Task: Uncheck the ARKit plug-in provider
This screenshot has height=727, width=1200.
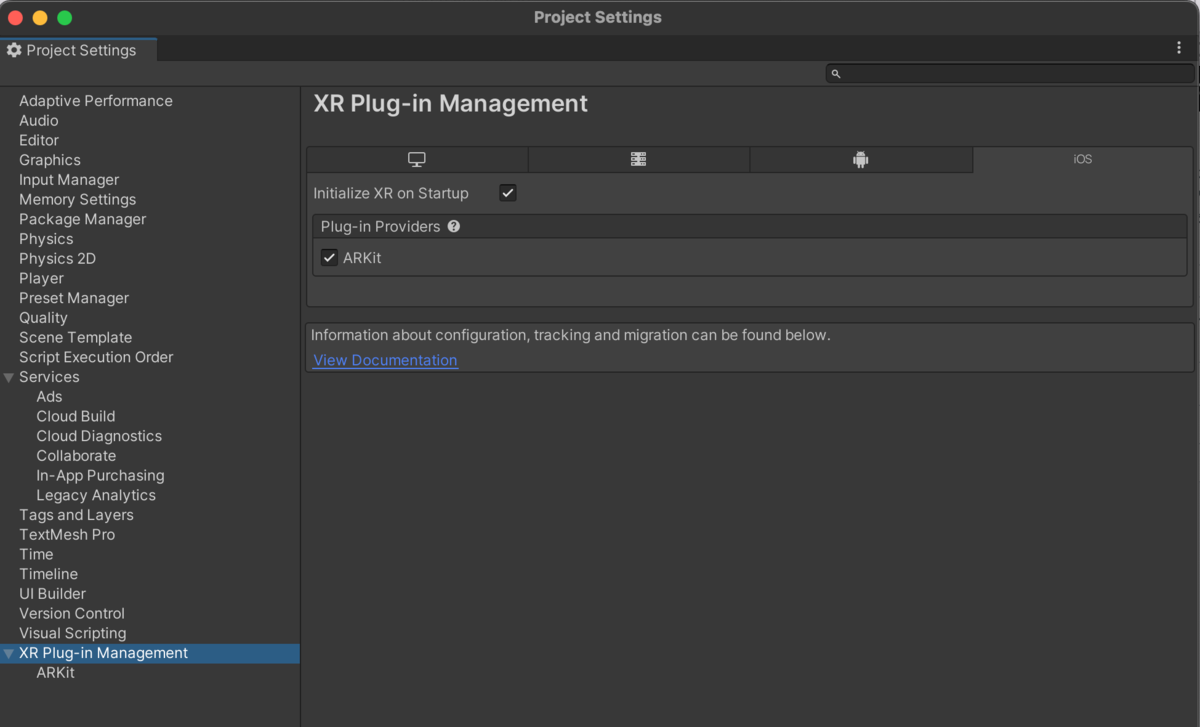Action: 329,258
